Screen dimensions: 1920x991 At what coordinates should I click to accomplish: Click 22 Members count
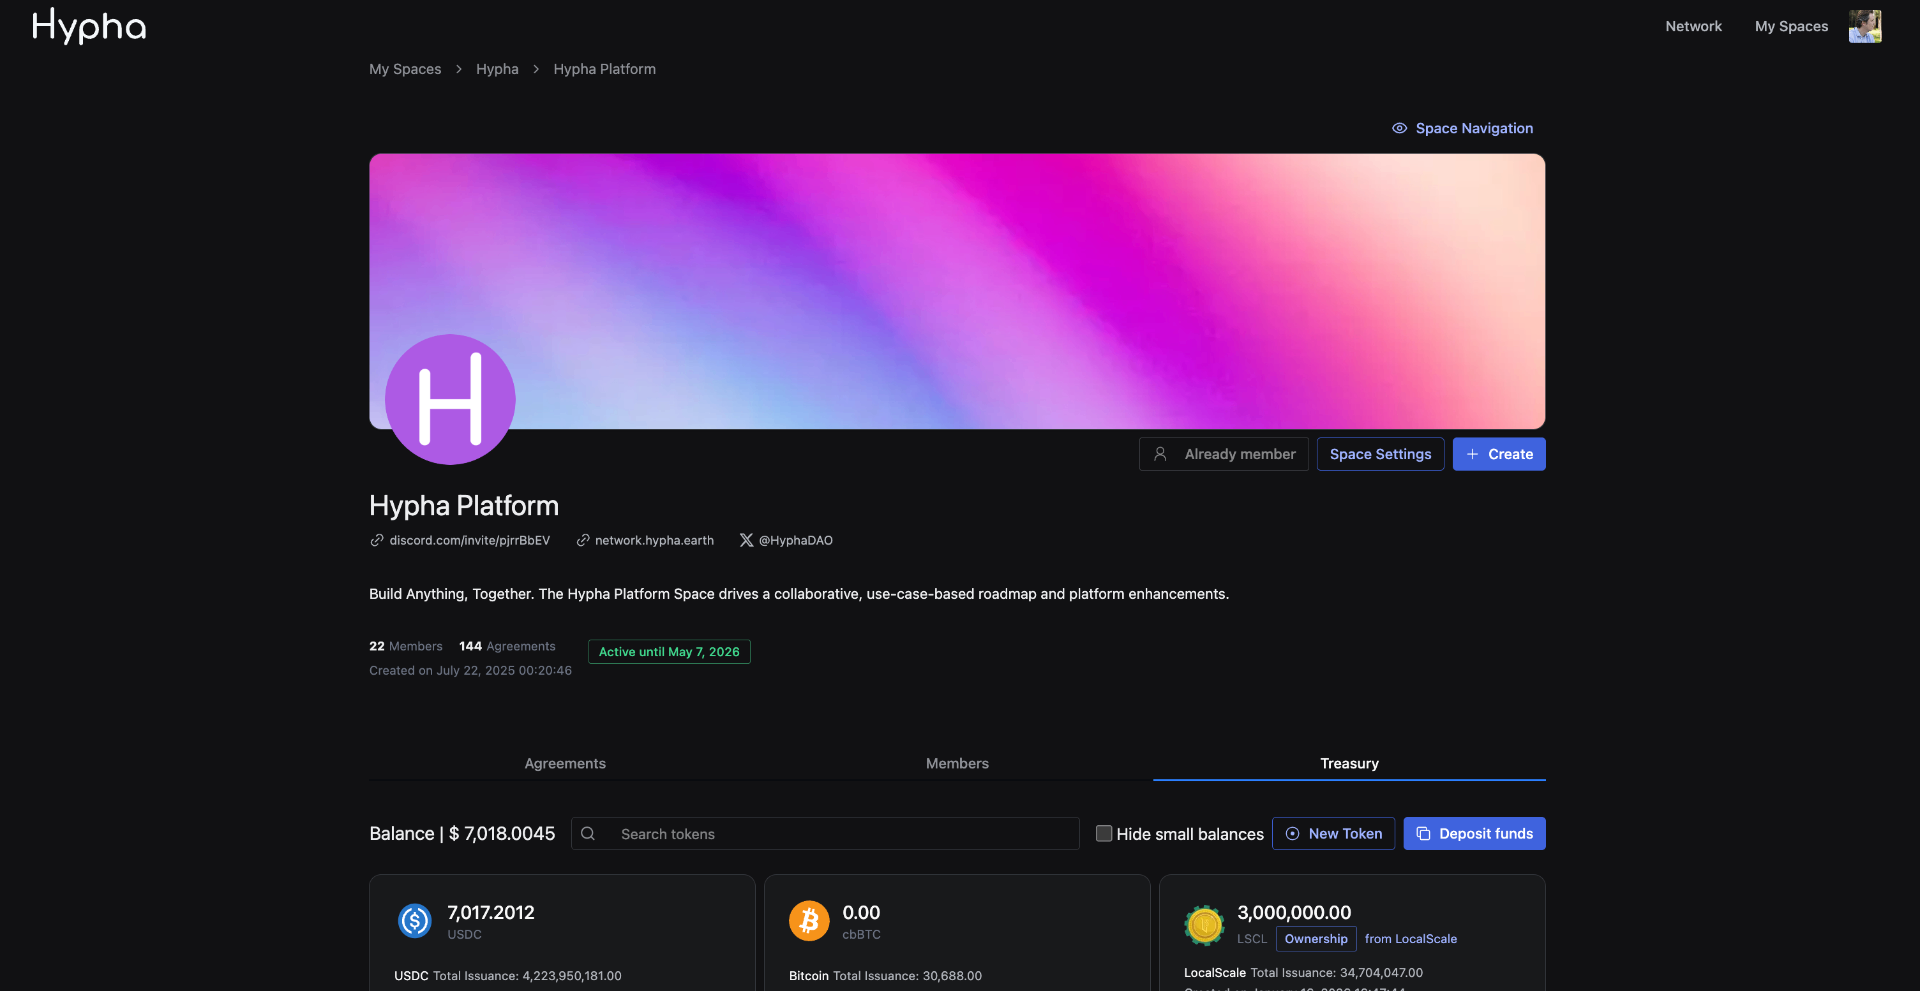405,646
